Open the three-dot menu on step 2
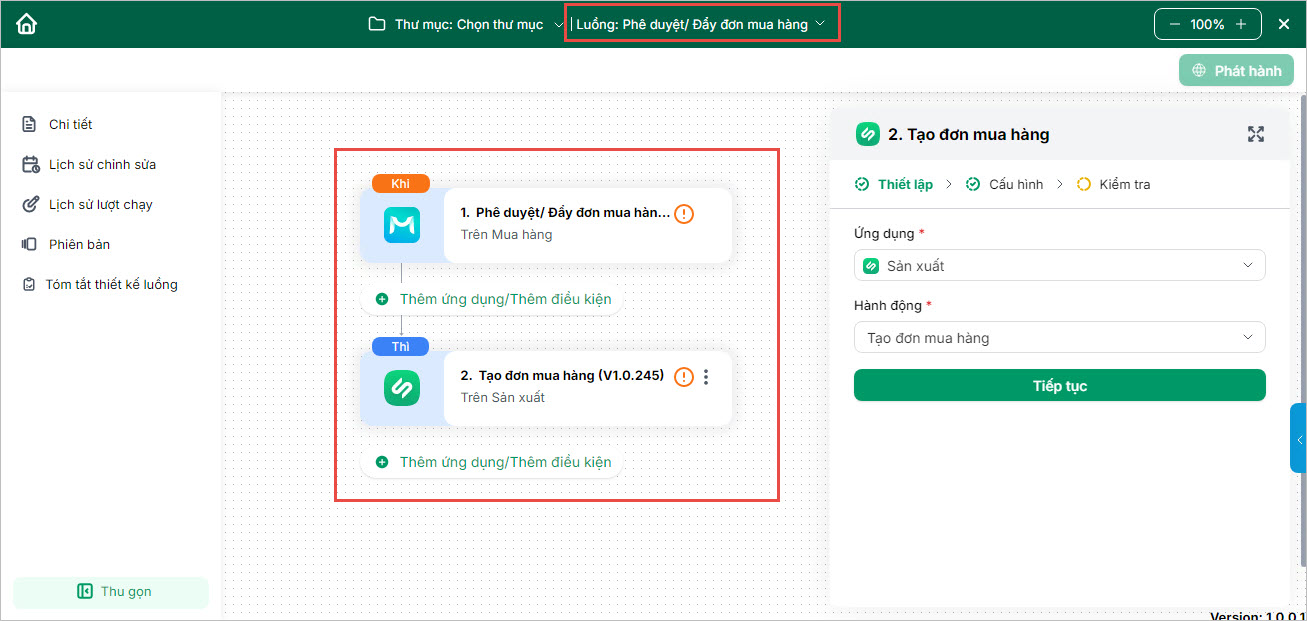The width and height of the screenshot is (1307, 621). tap(706, 377)
